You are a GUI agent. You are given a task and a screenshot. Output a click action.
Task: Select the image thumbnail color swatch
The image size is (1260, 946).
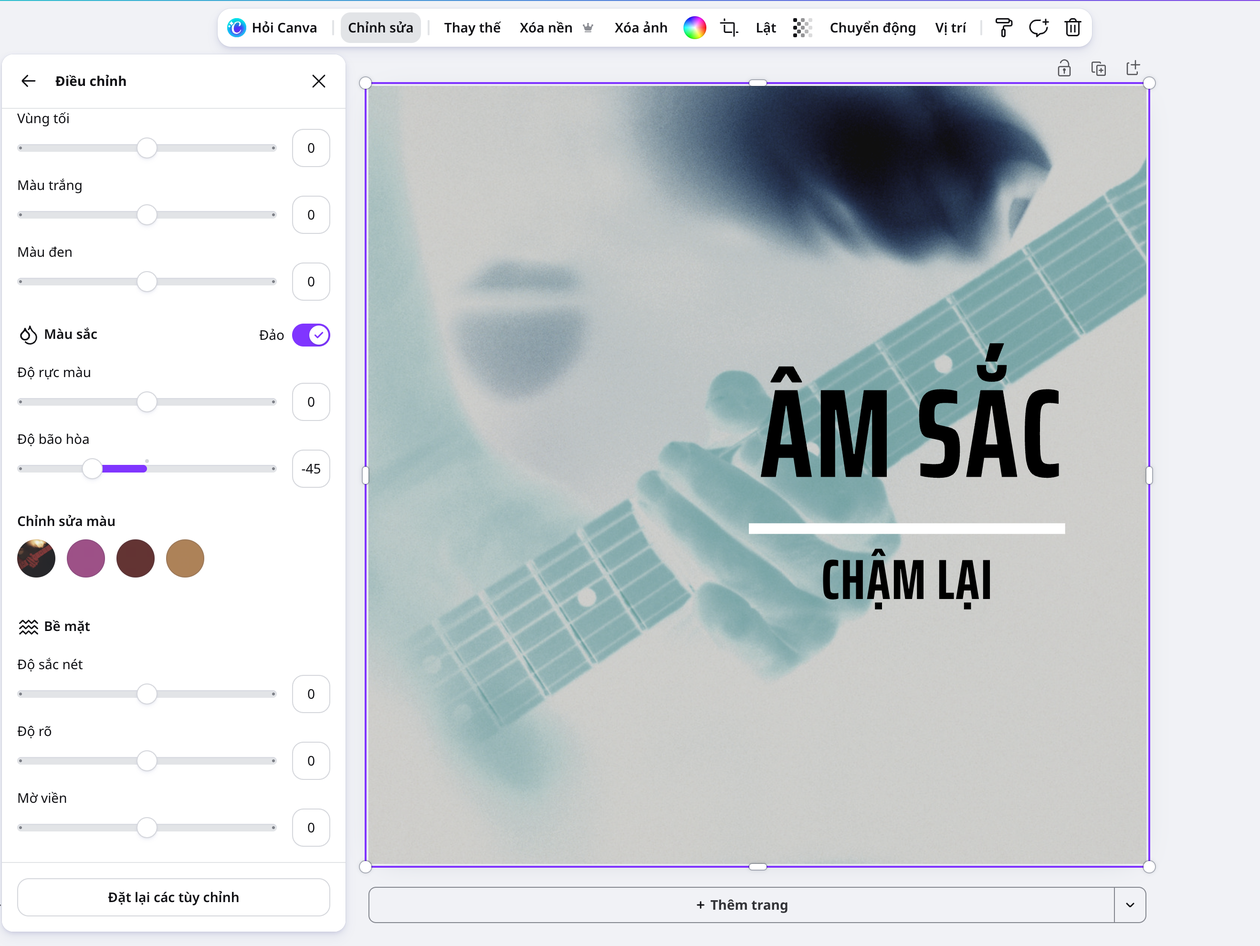click(x=36, y=559)
